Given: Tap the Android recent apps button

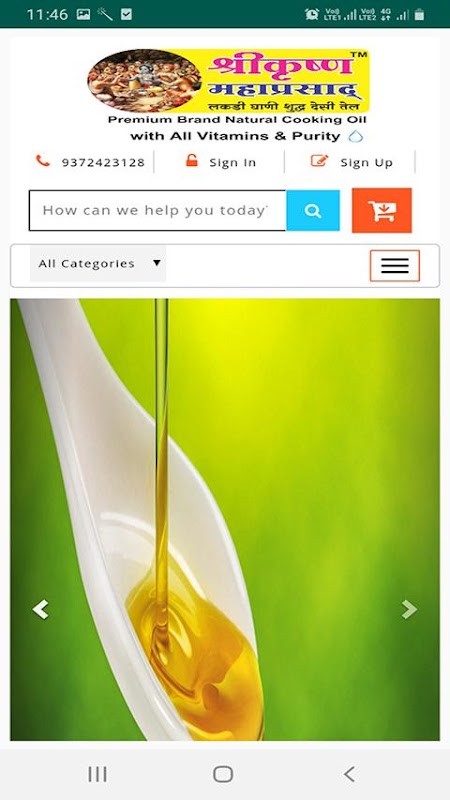Looking at the screenshot, I should click(97, 774).
